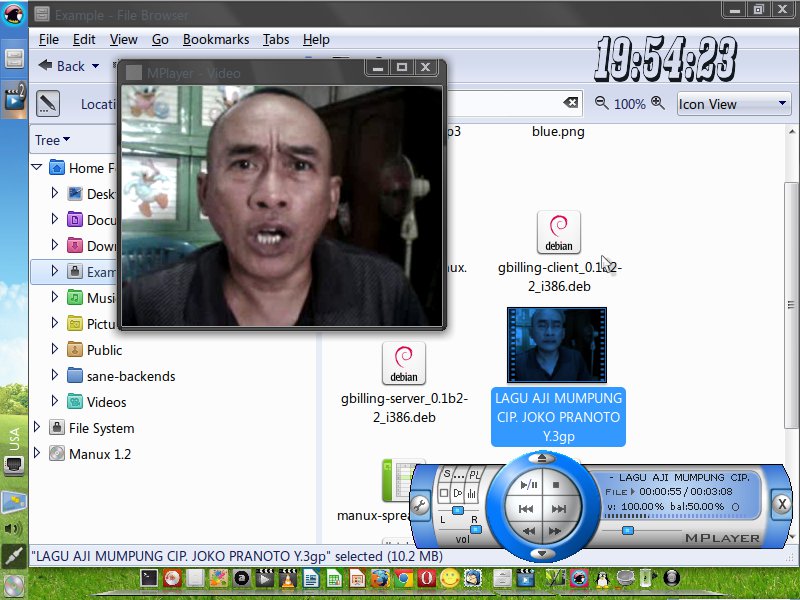This screenshot has width=800, height=600.
Task: Click the 100% zoom level label
Action: 630,104
